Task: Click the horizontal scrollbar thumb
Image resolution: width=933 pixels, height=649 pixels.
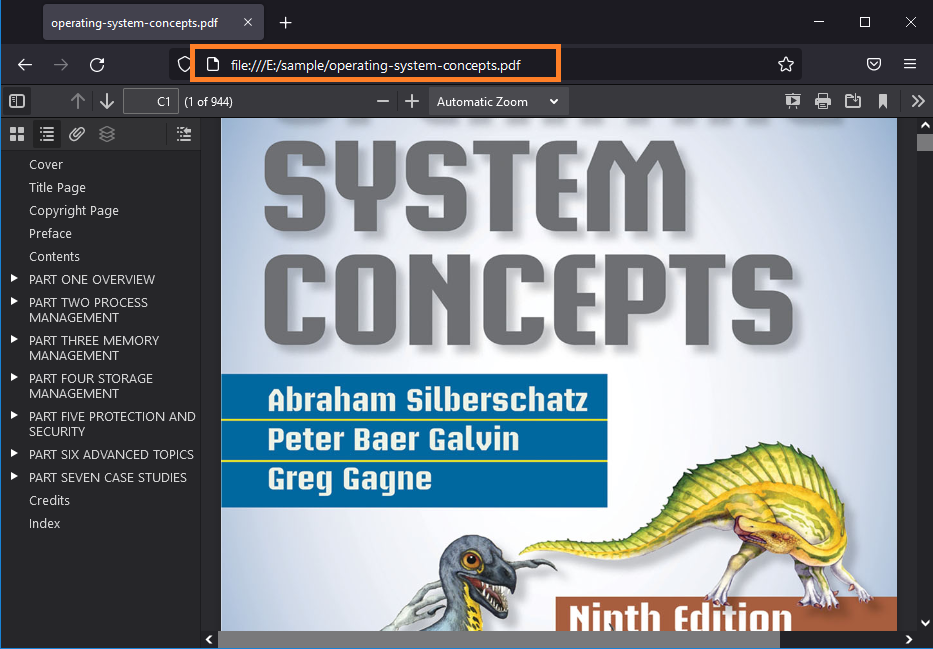Action: click(x=499, y=639)
